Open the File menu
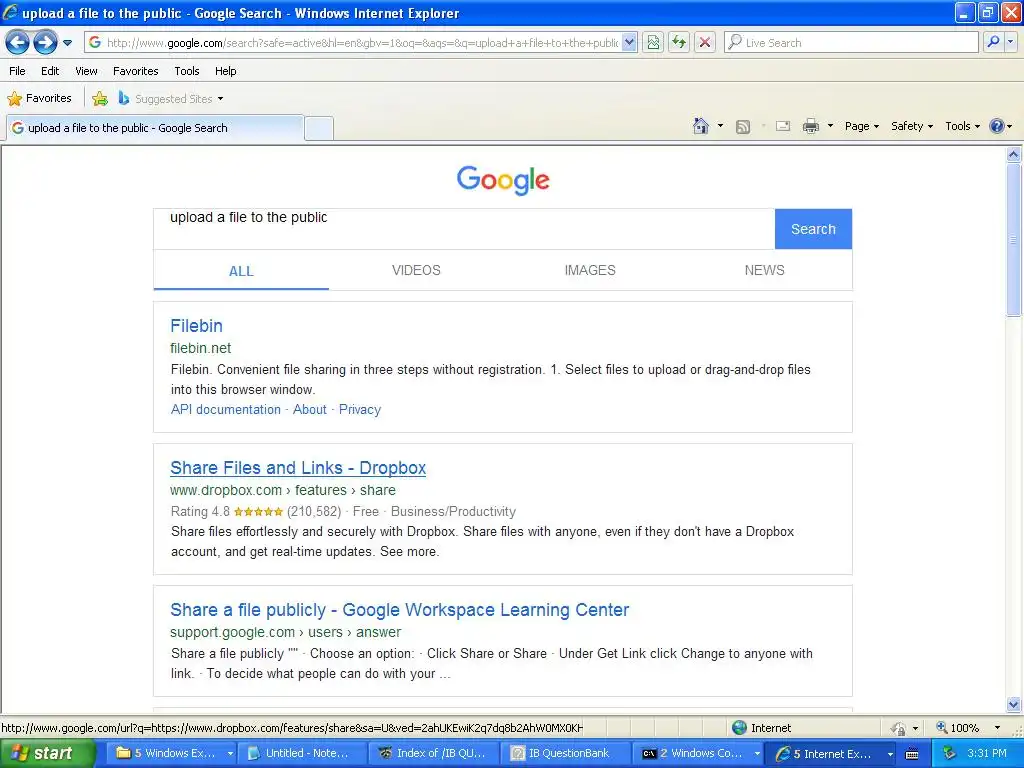Screen dimensions: 1024x768 click(18, 71)
